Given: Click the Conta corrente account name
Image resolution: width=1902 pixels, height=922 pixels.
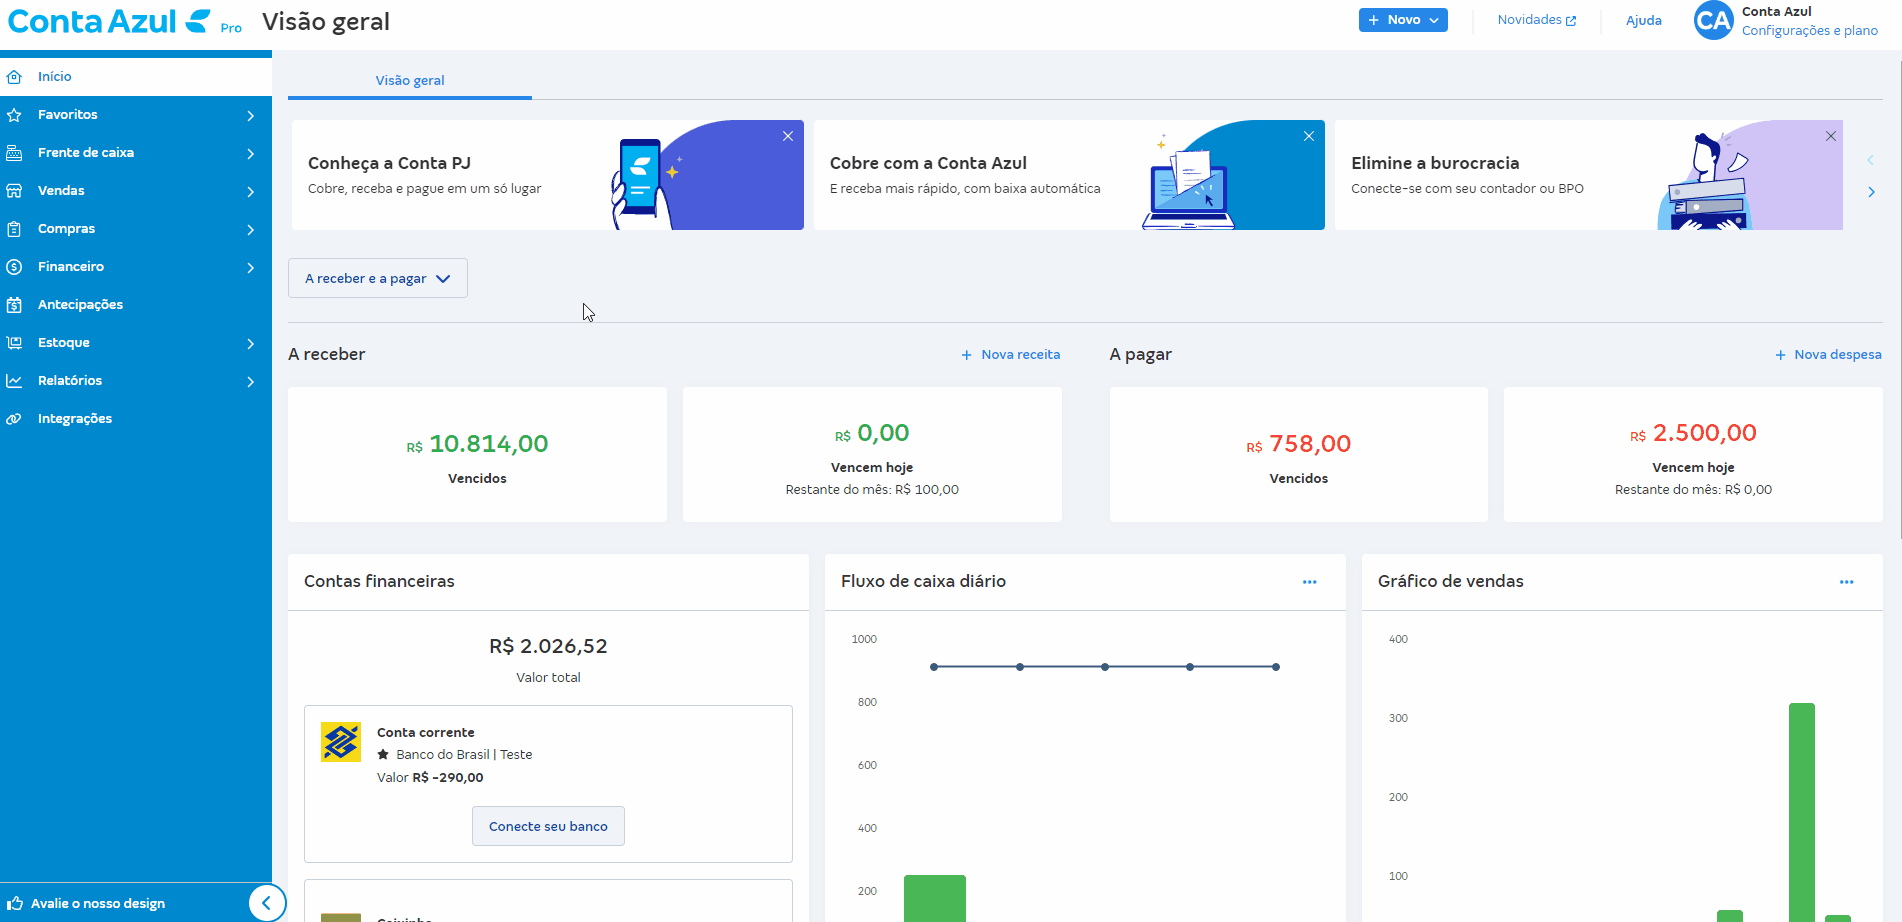Looking at the screenshot, I should pos(426,733).
